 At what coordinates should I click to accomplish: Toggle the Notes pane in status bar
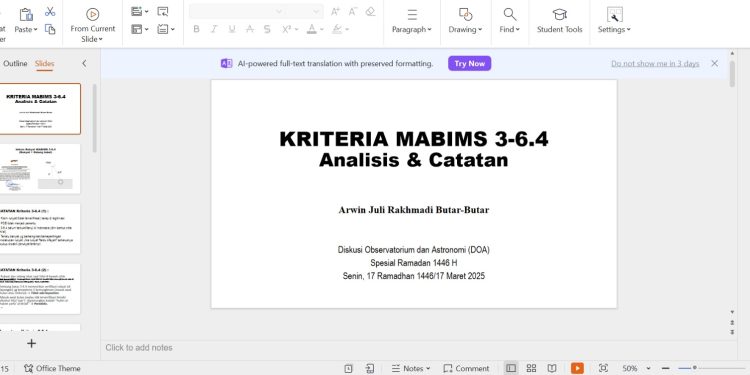410,368
